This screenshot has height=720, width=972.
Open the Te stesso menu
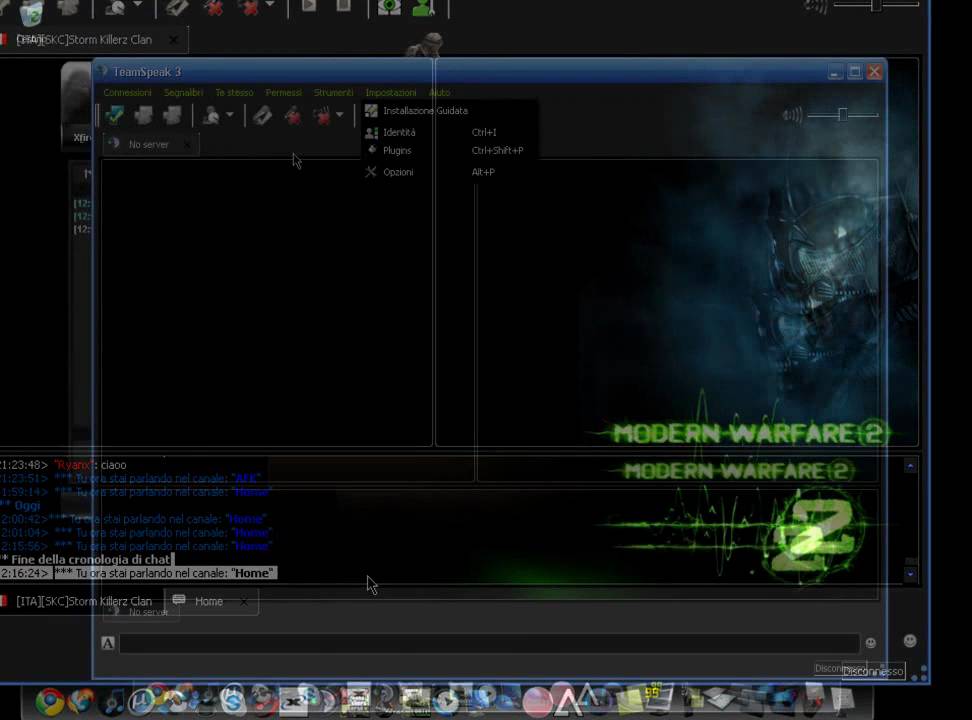pos(234,92)
